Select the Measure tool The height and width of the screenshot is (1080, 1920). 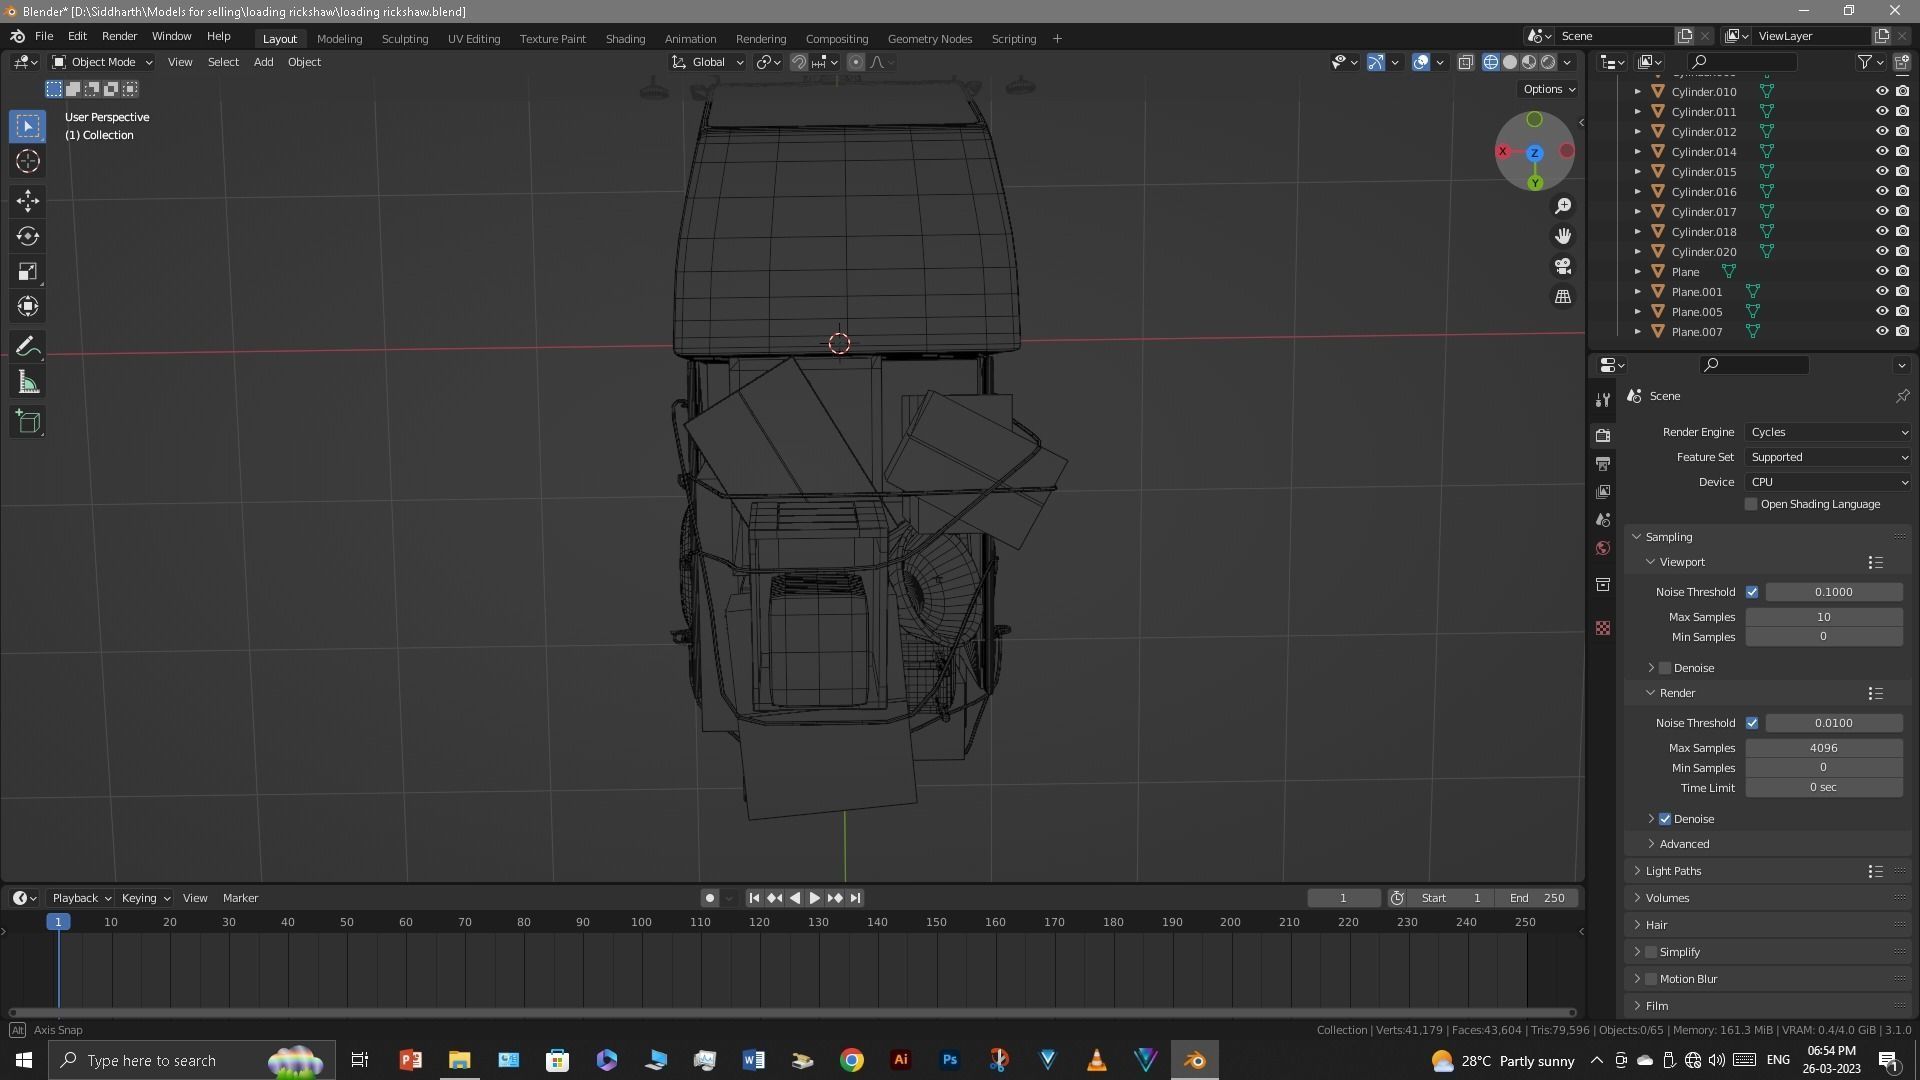click(x=28, y=383)
